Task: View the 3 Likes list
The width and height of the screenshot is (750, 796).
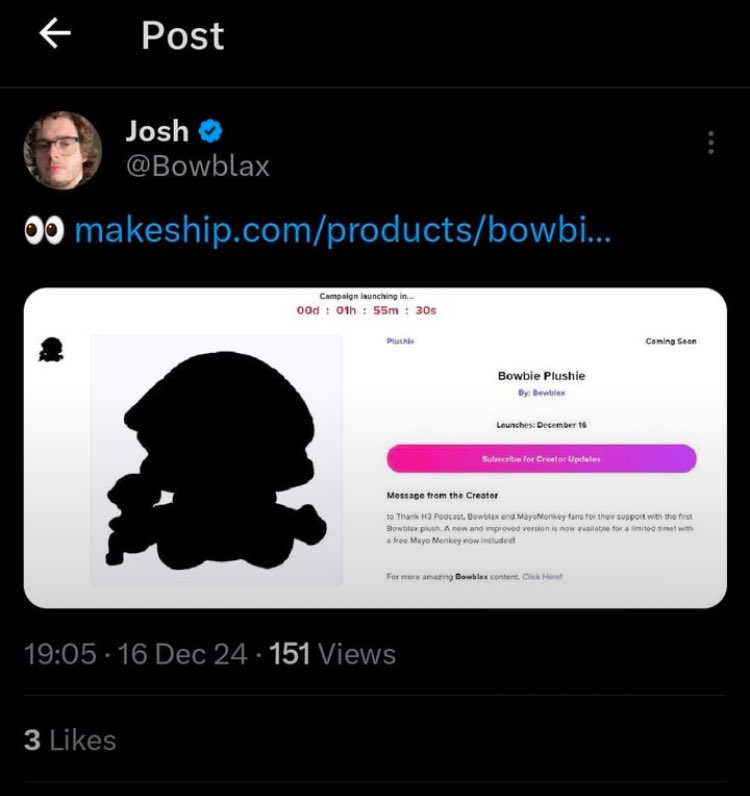Action: [70, 740]
